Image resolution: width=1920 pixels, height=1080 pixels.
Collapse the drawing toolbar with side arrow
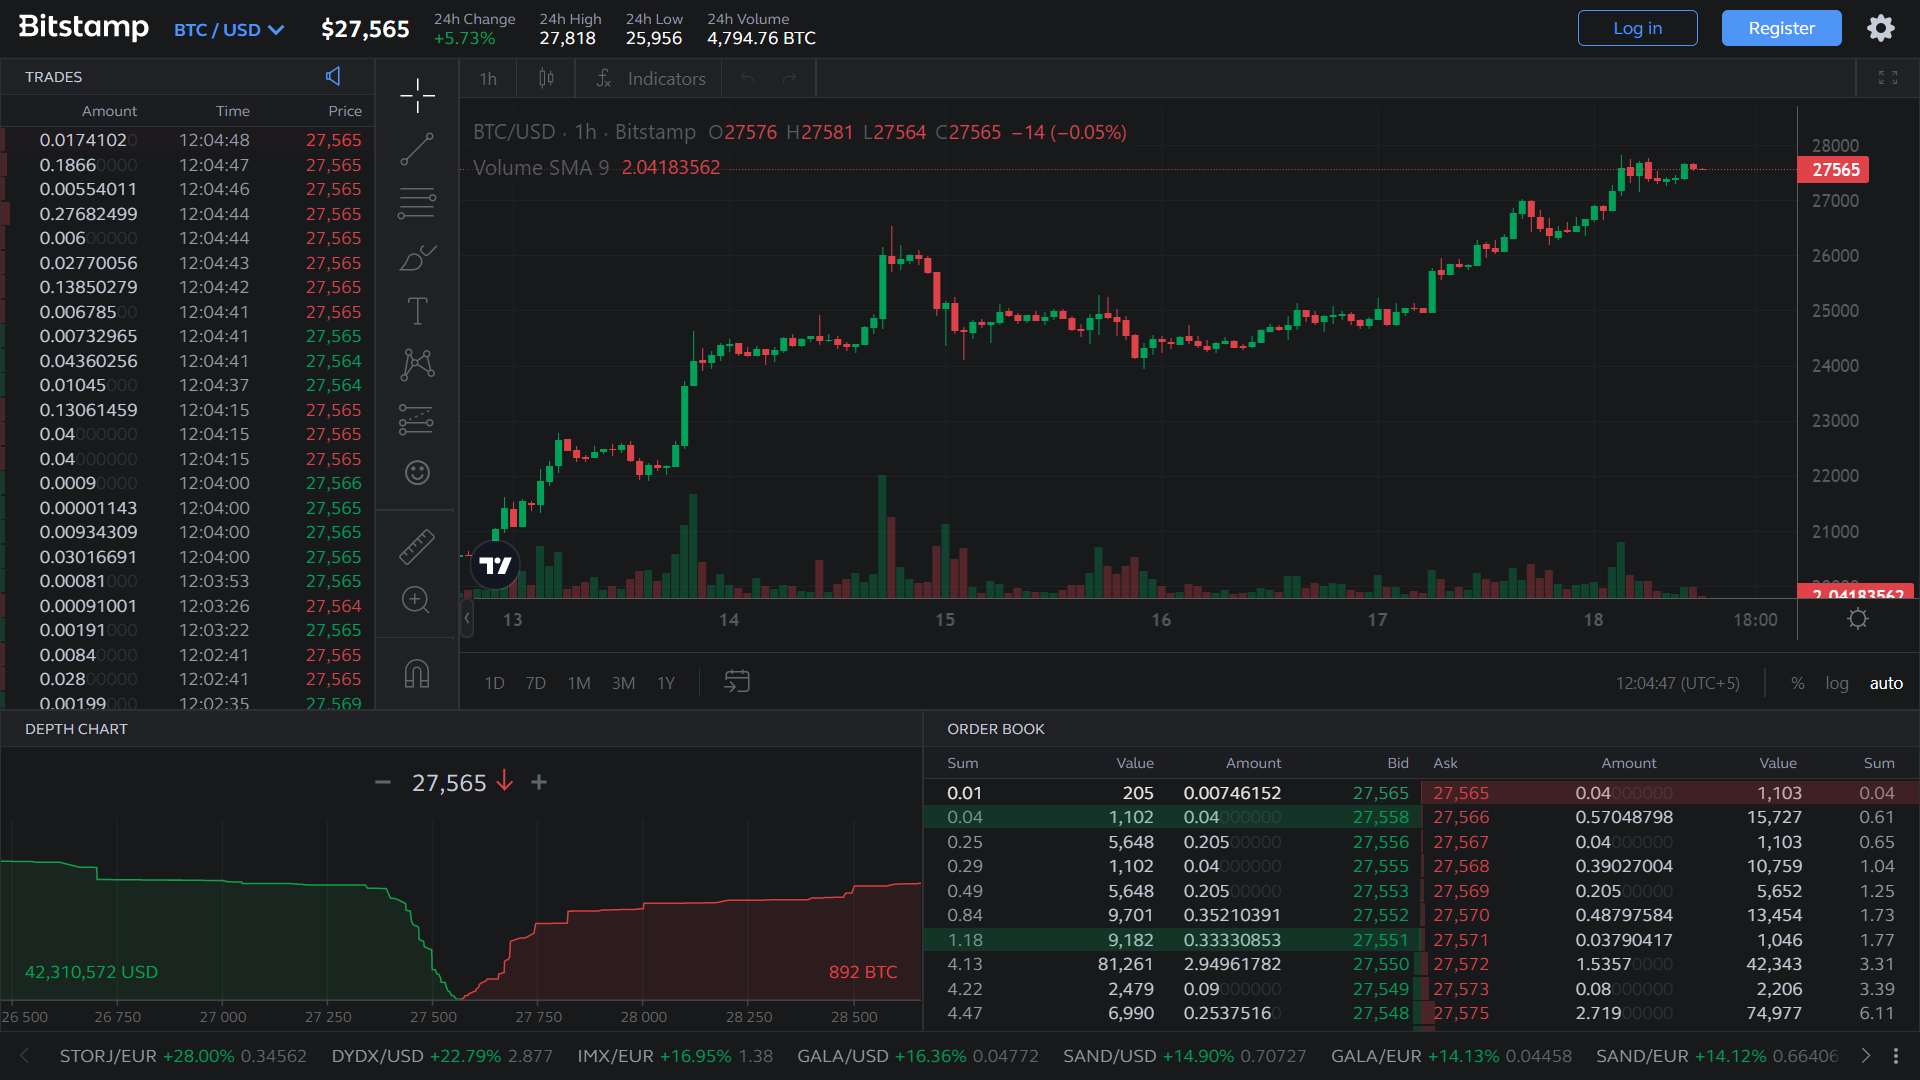467,619
